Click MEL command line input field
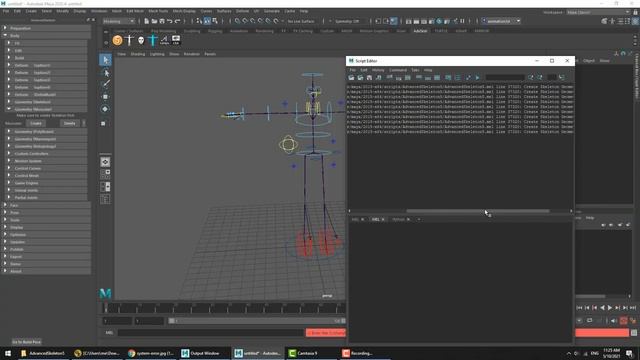640x360 pixels. coord(211,333)
